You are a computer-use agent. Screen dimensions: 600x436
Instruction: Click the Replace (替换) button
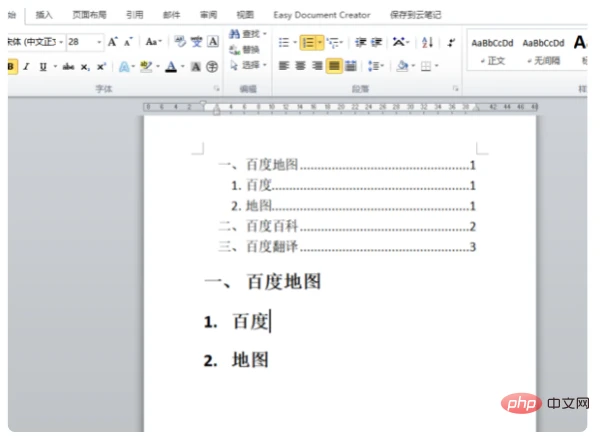coord(245,50)
